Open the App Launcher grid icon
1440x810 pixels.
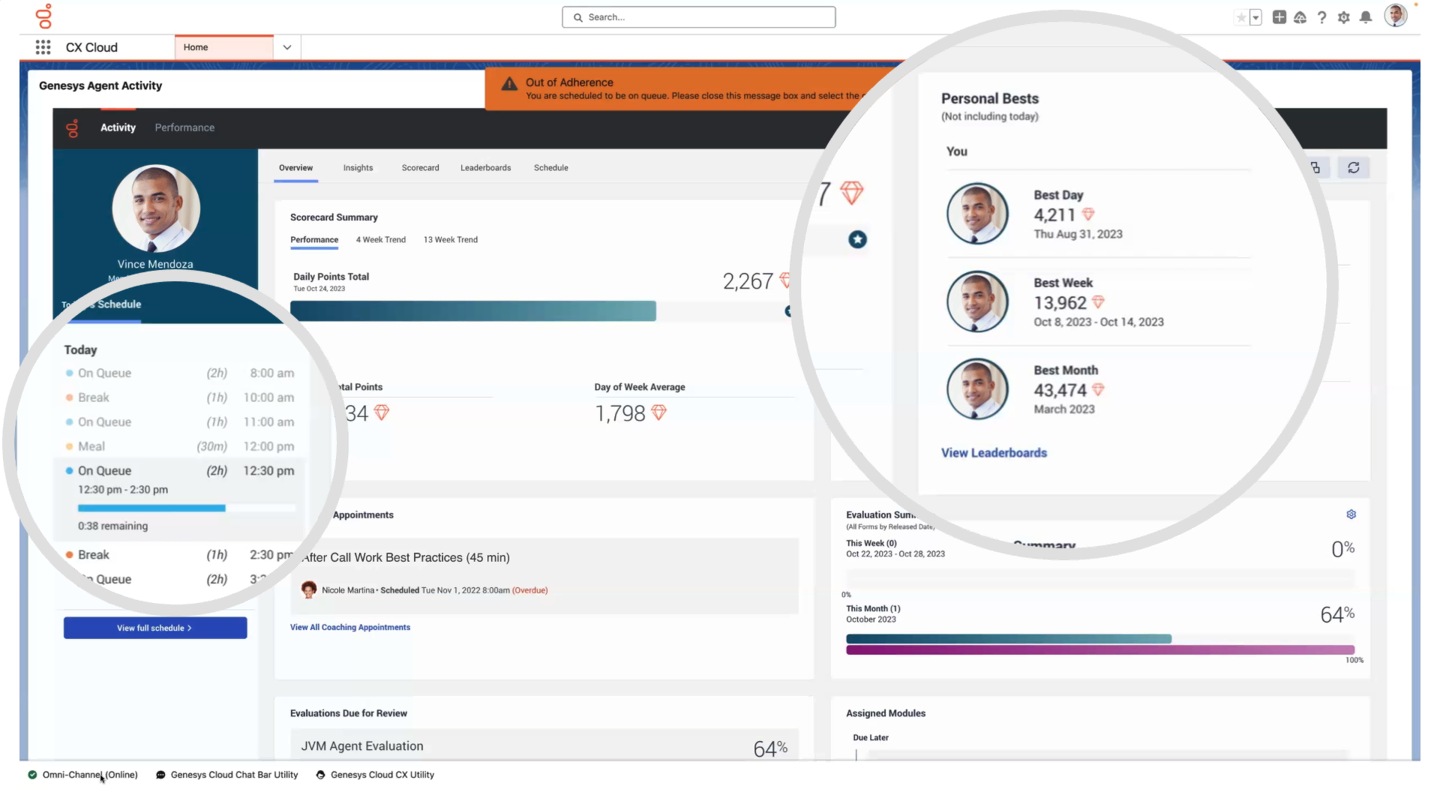pyautogui.click(x=43, y=47)
